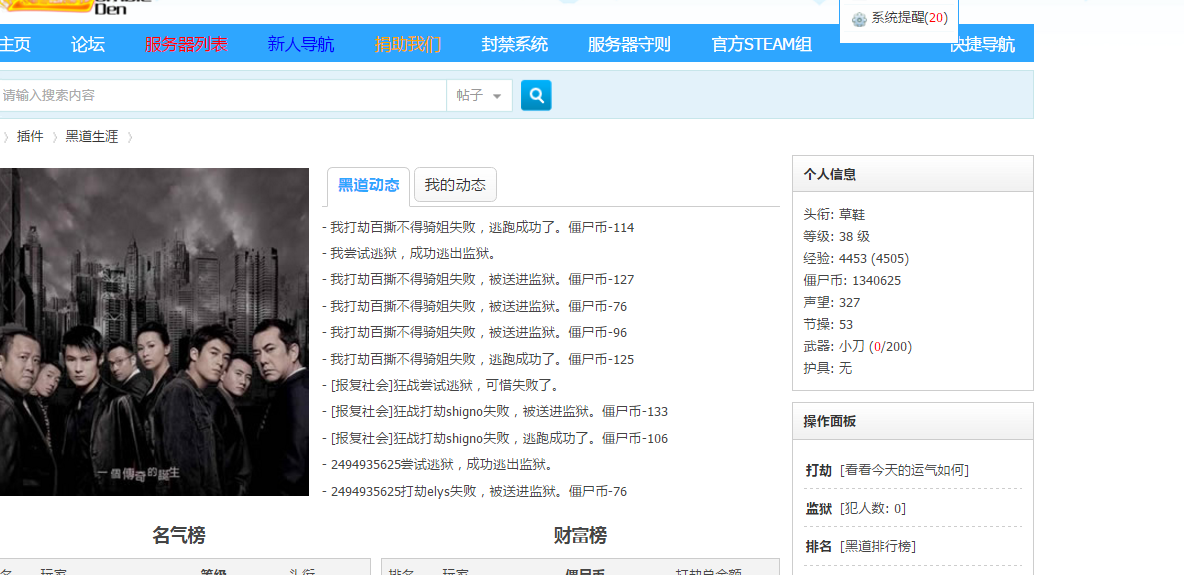Screen dimensions: 1184x575
Task: Open 封禁系统 menu item
Action: [x=515, y=44]
